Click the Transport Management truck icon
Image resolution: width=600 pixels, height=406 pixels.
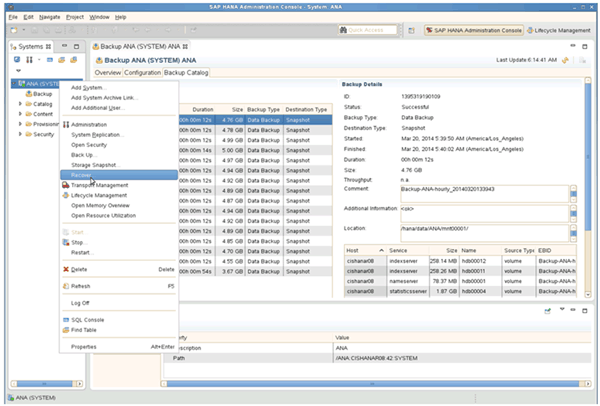click(65, 185)
